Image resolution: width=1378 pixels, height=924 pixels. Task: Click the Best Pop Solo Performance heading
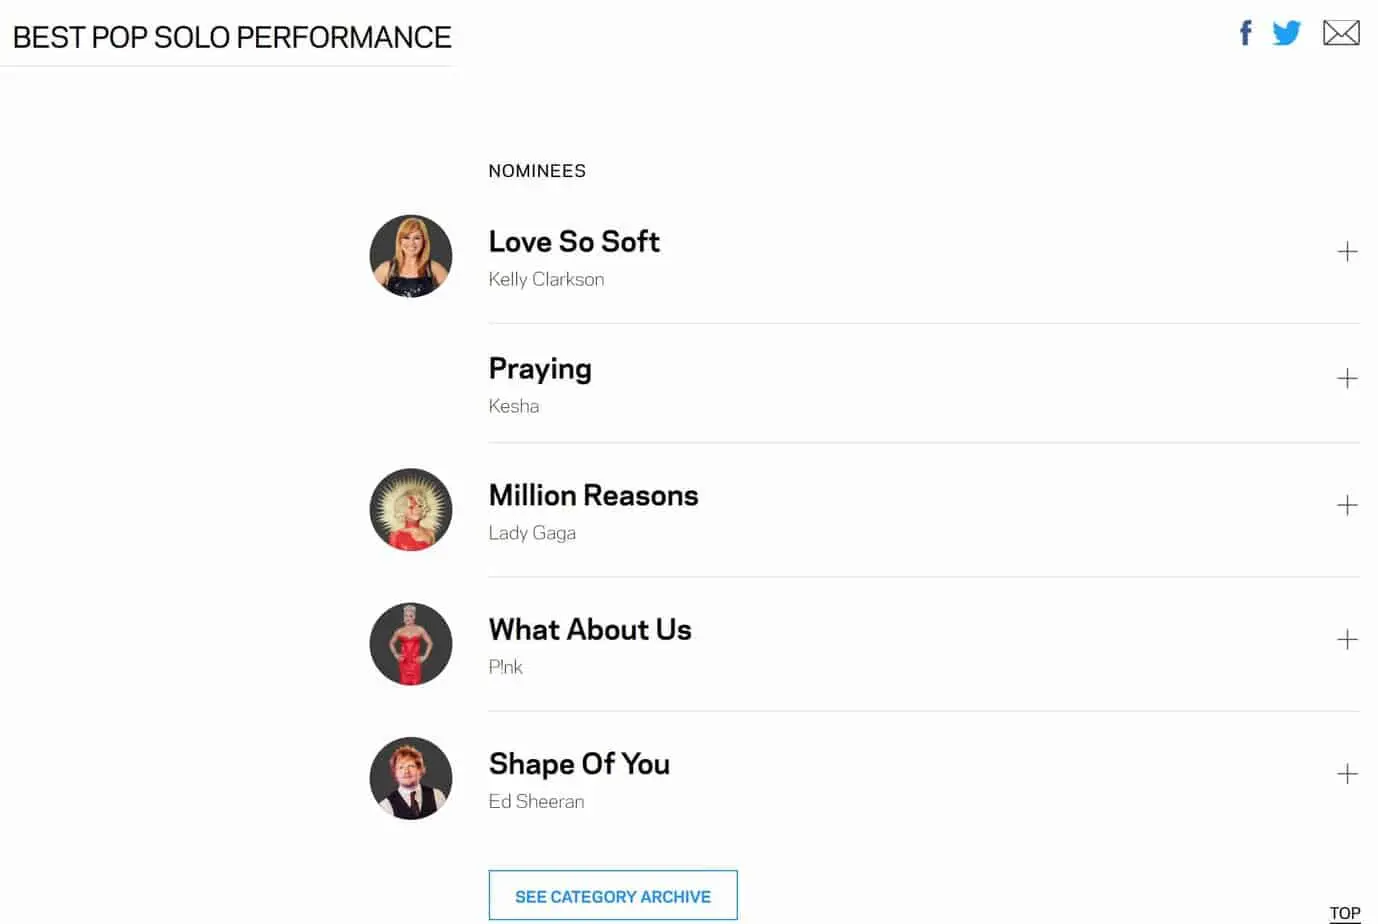click(x=232, y=38)
